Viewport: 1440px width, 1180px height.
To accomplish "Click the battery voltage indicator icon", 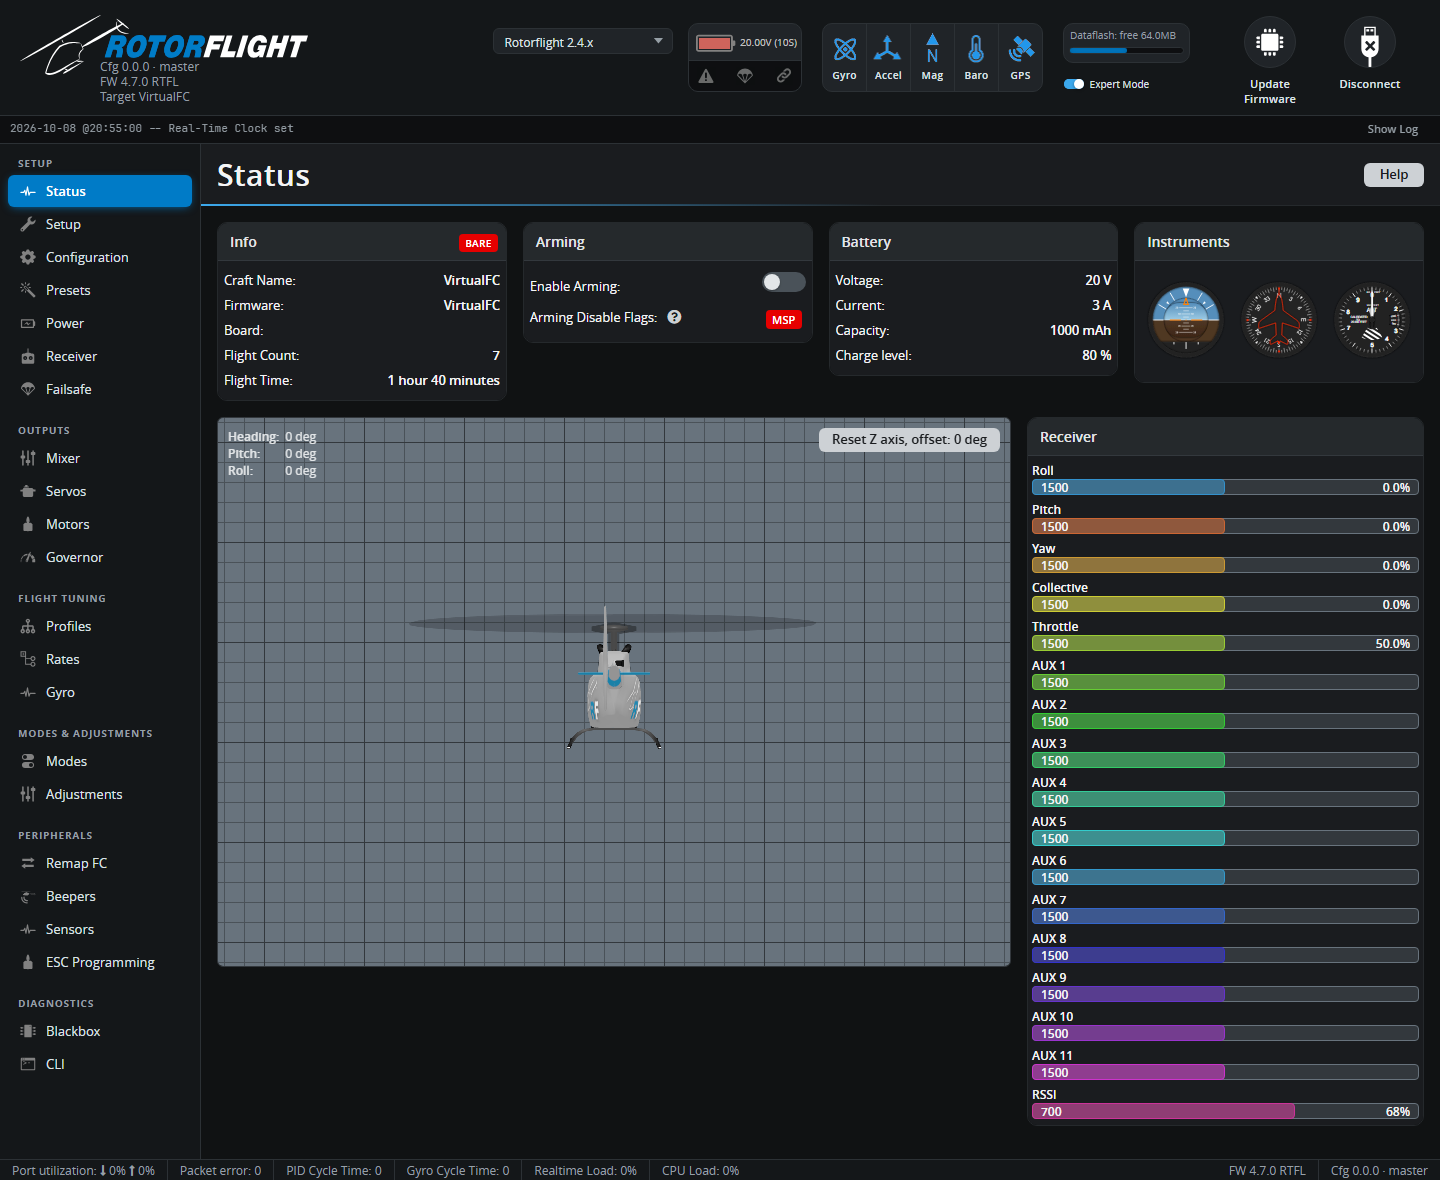I will [x=715, y=43].
